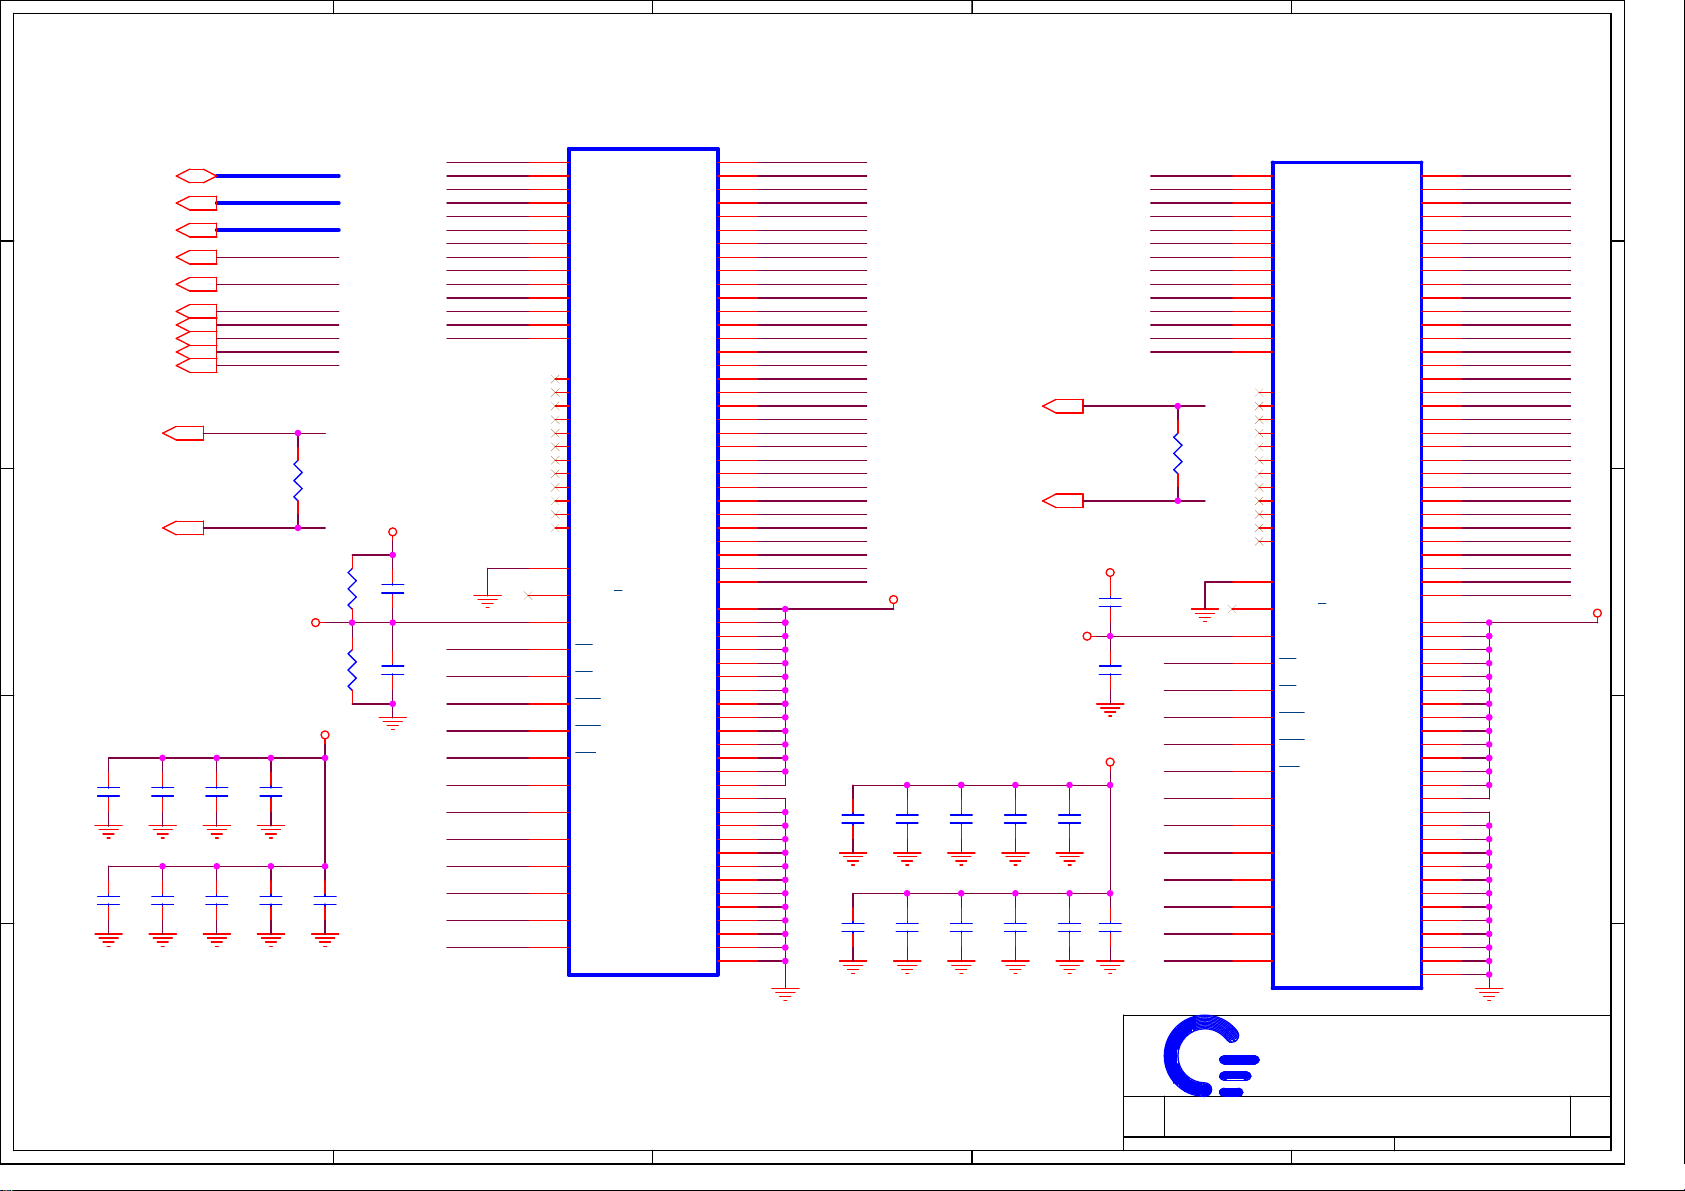The image size is (1685, 1191).
Task: Click lower port symbol left of right IC
Action: click(x=1063, y=500)
